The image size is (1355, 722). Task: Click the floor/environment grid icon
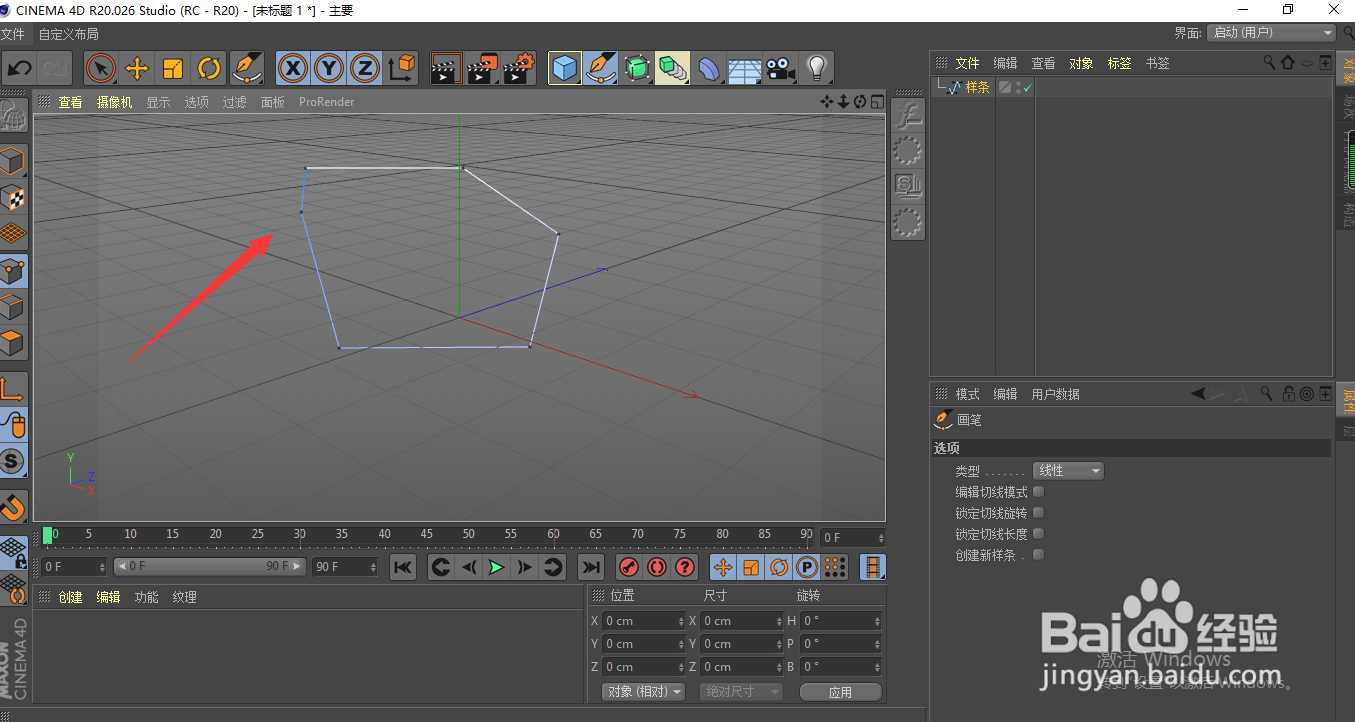(x=745, y=68)
